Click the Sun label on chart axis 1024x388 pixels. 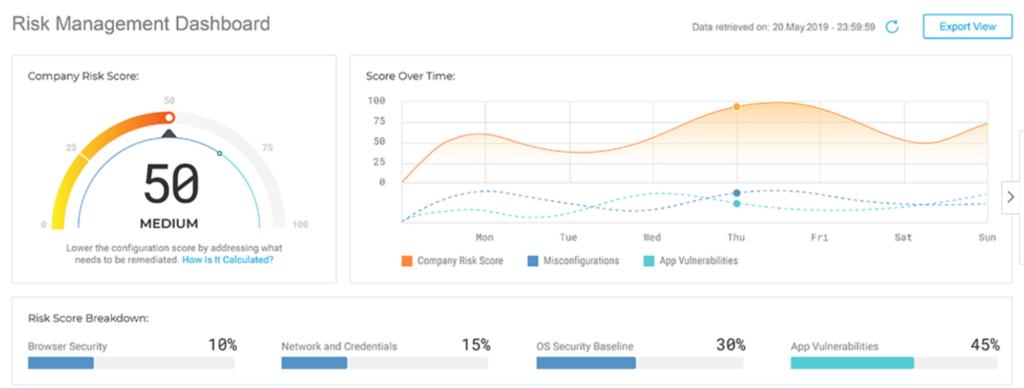tap(987, 238)
